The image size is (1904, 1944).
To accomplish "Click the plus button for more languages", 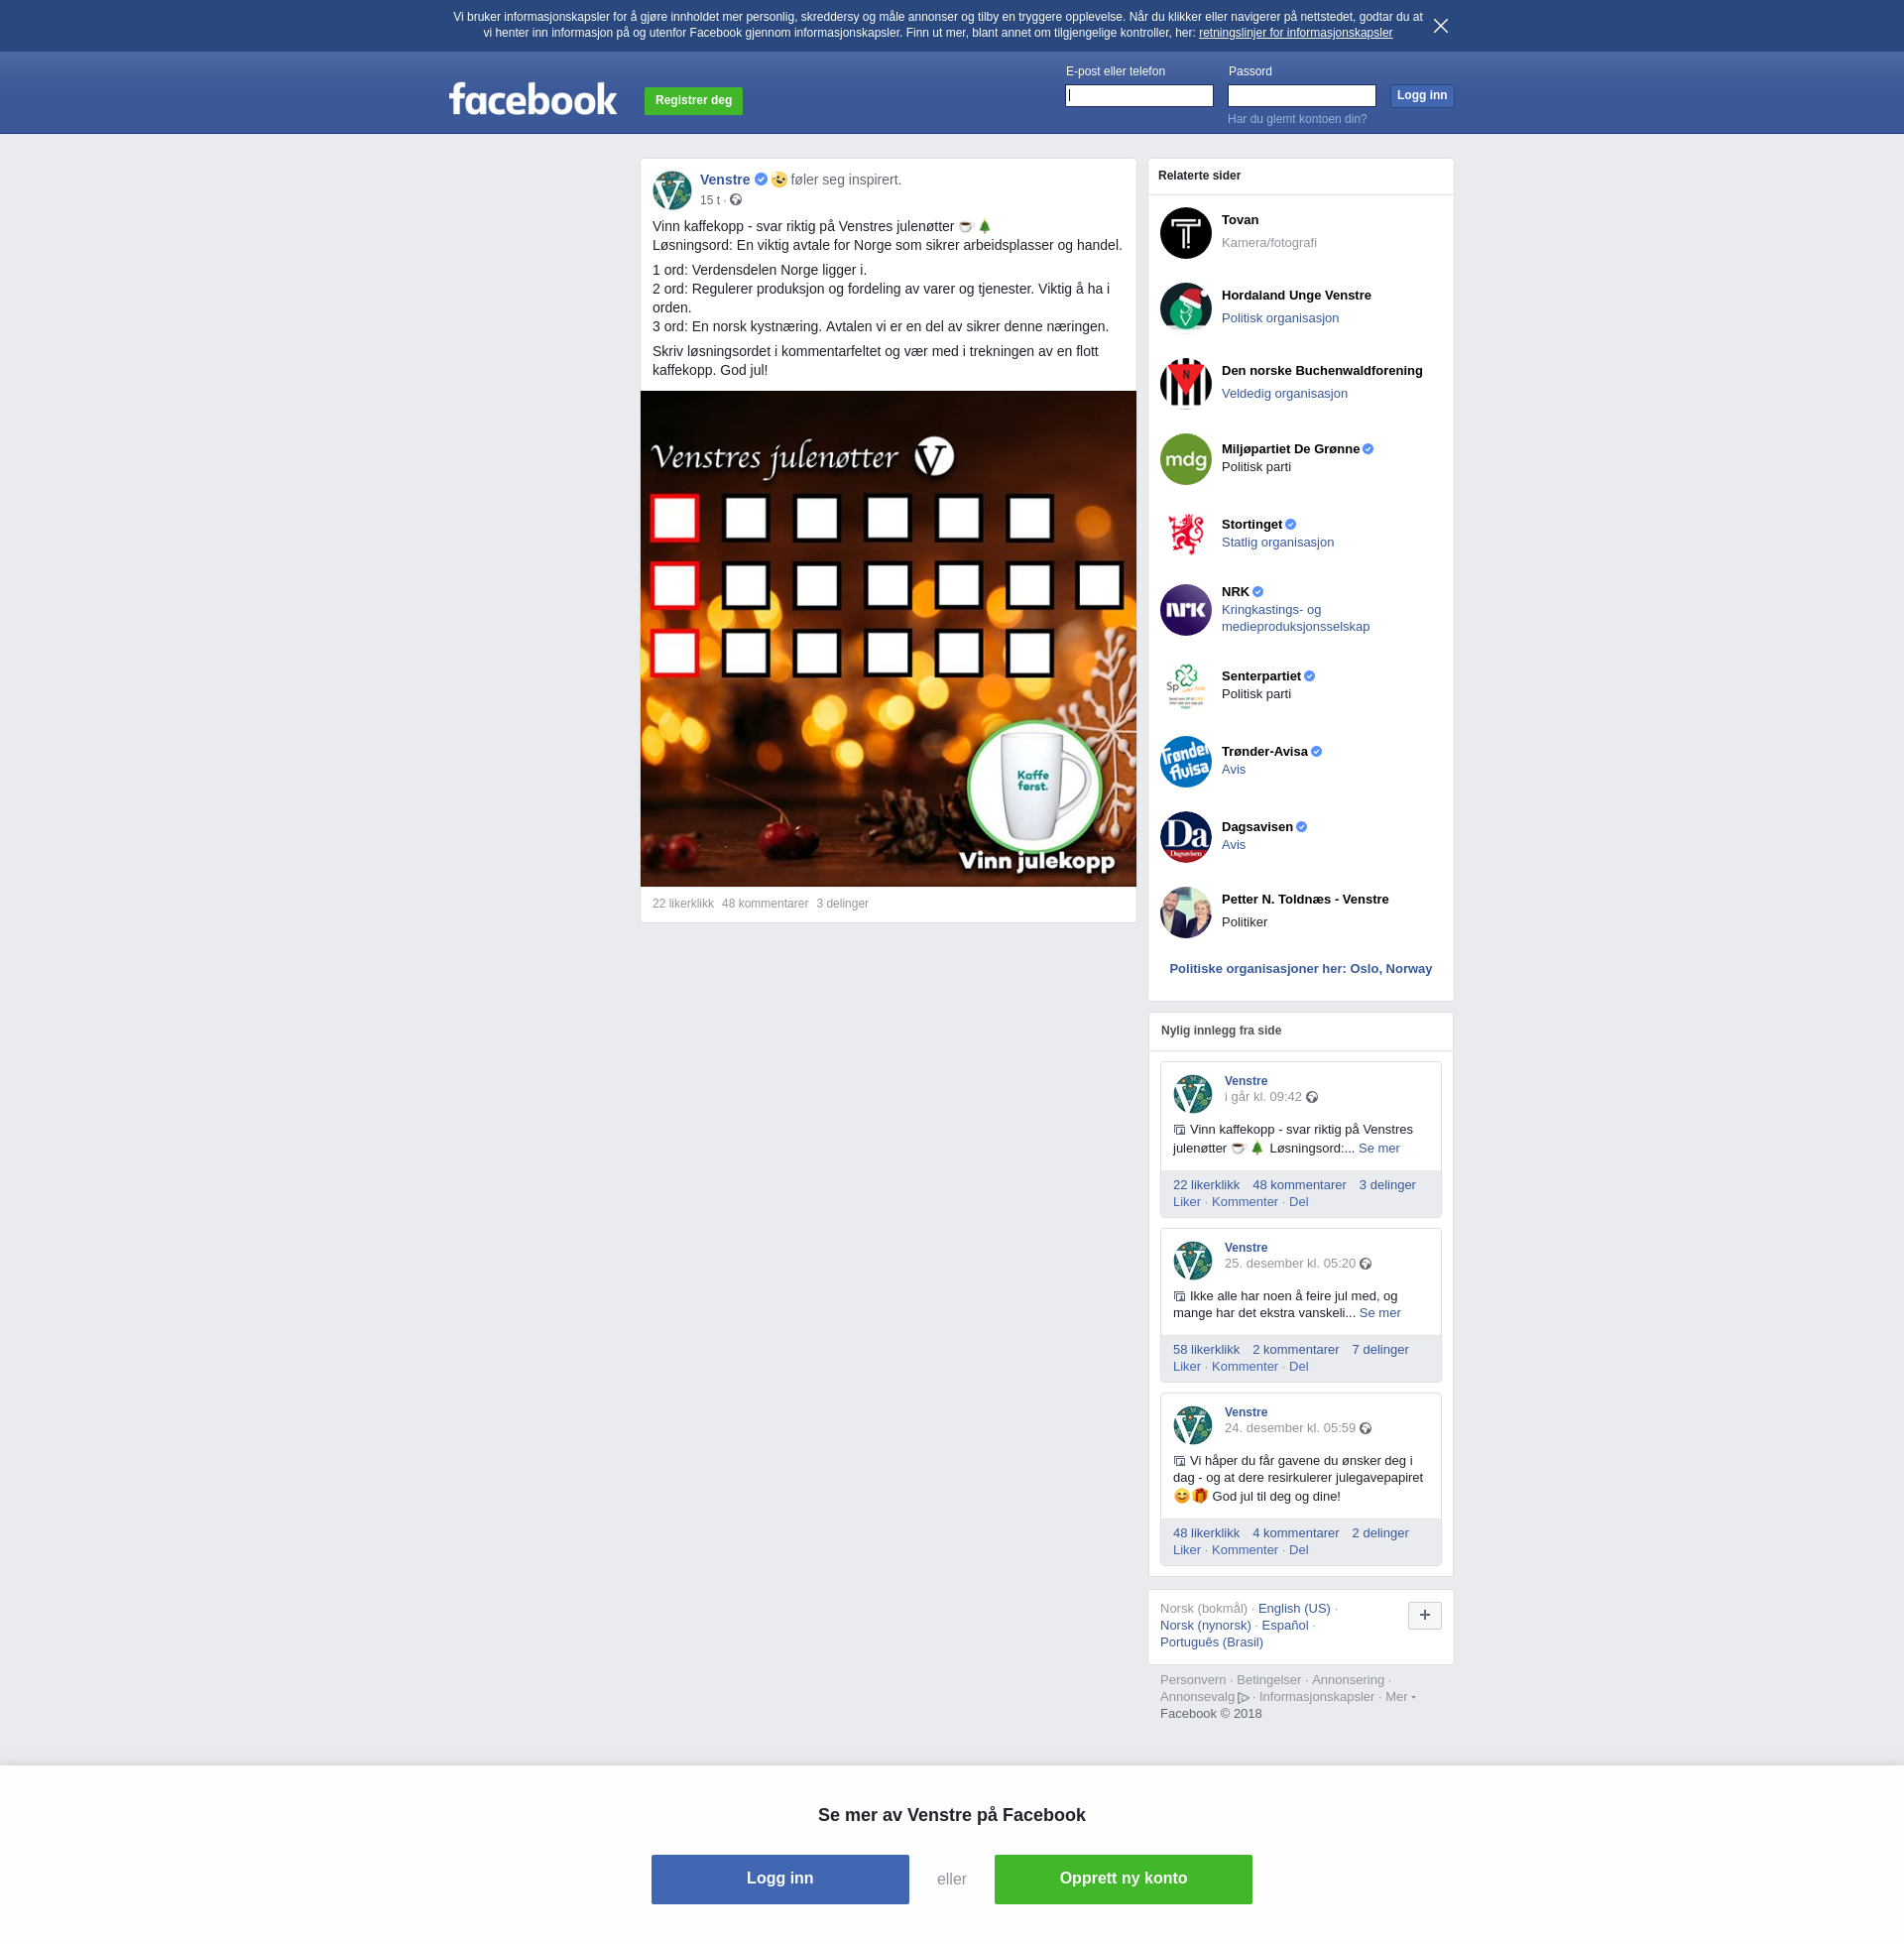I will point(1424,1615).
